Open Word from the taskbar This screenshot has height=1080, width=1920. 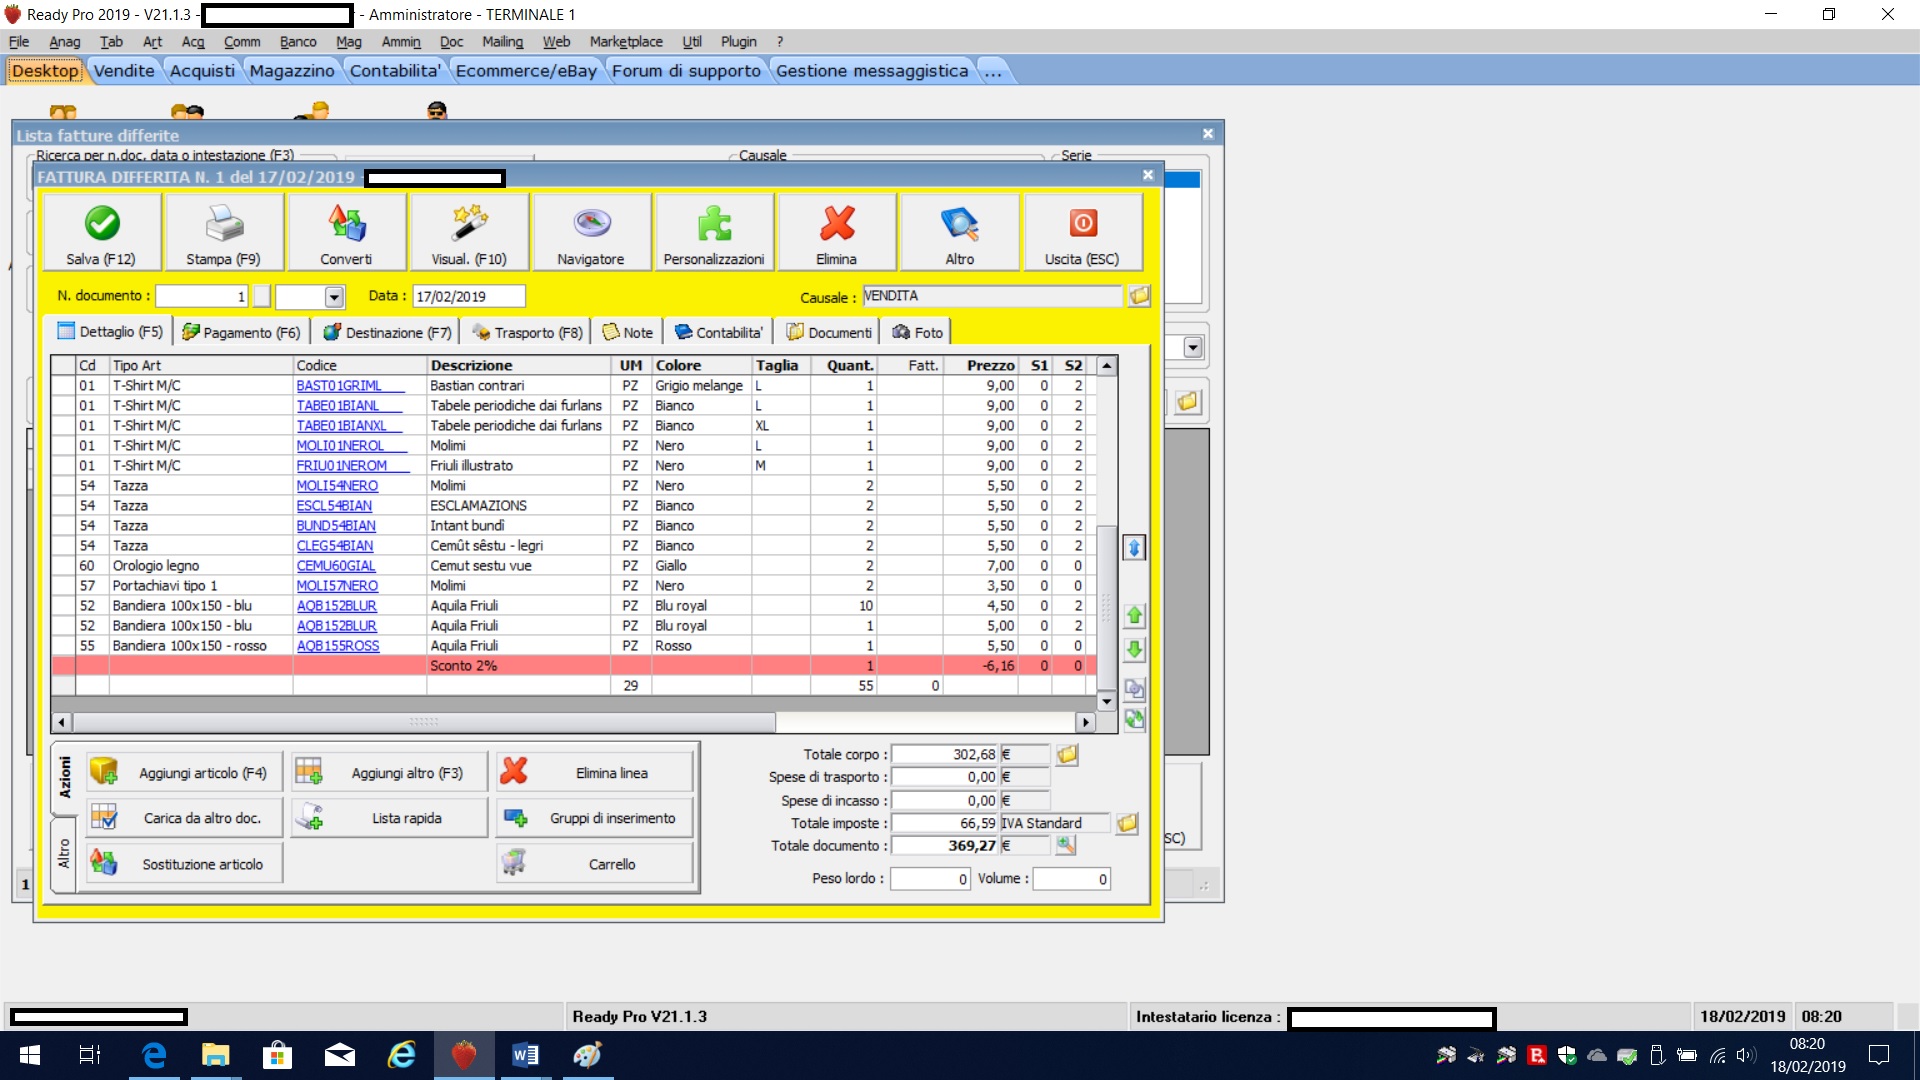(526, 1055)
